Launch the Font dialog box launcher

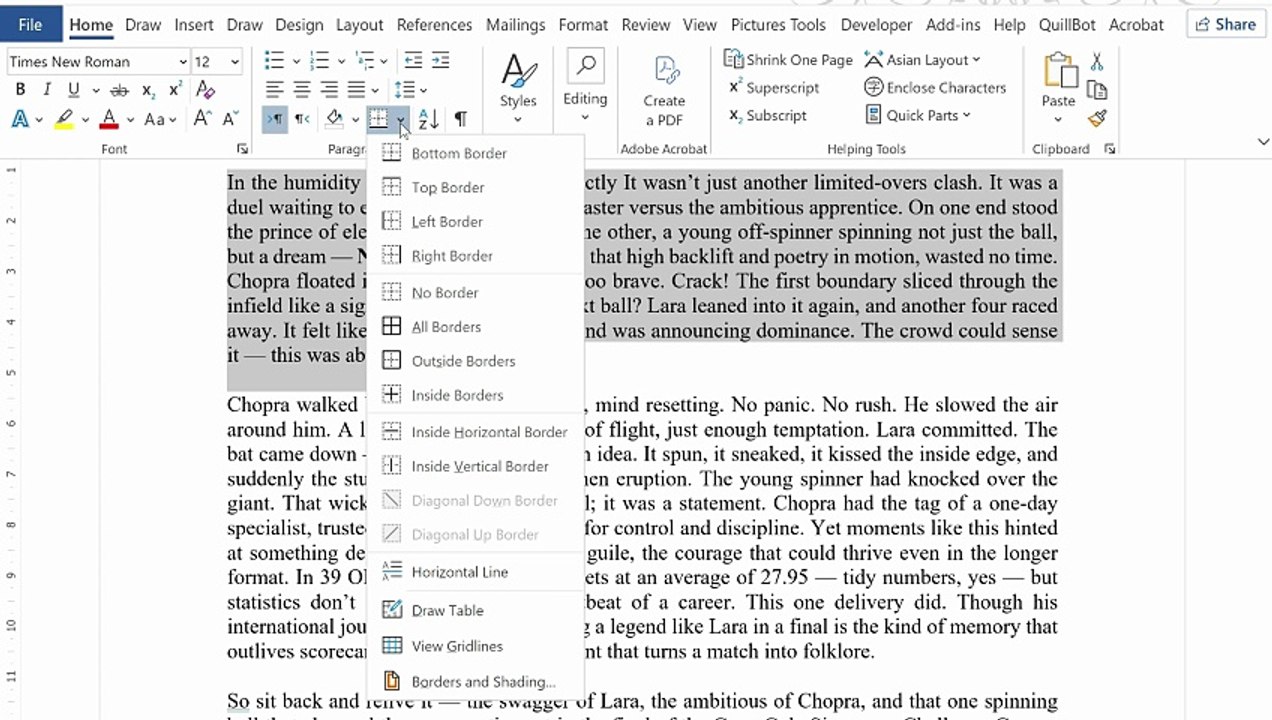(x=242, y=149)
